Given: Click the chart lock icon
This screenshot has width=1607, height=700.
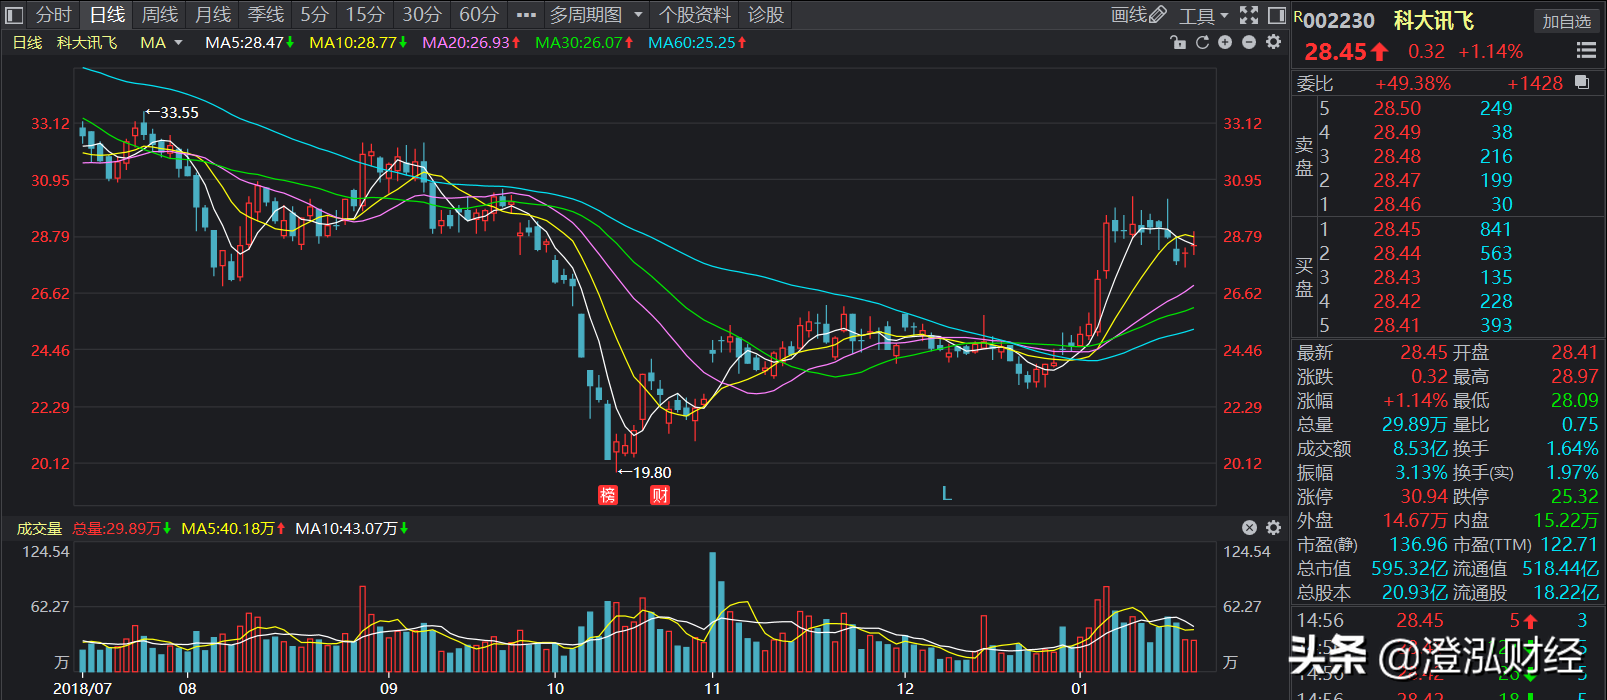Looking at the screenshot, I should [x=1178, y=42].
